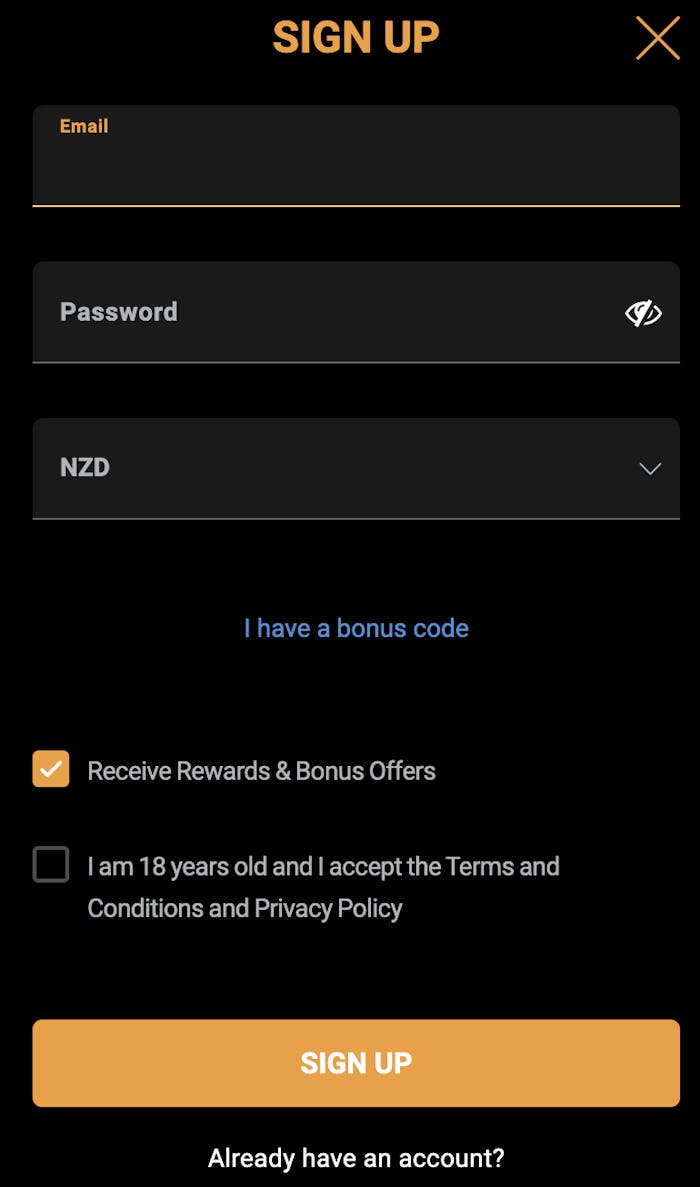Click the "Password" placeholder text

click(x=119, y=312)
